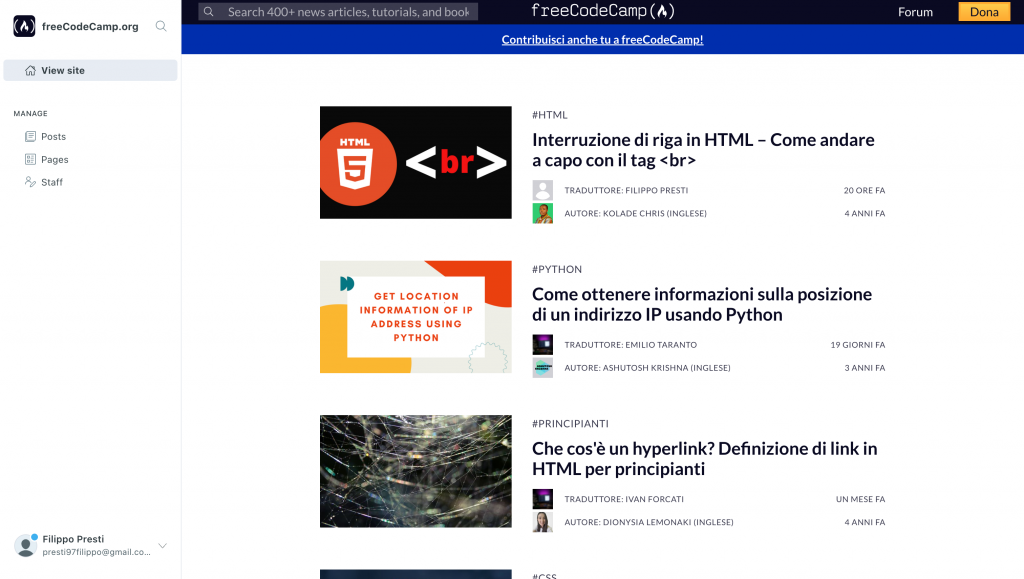Click the search magnifier in top bar

(x=208, y=12)
